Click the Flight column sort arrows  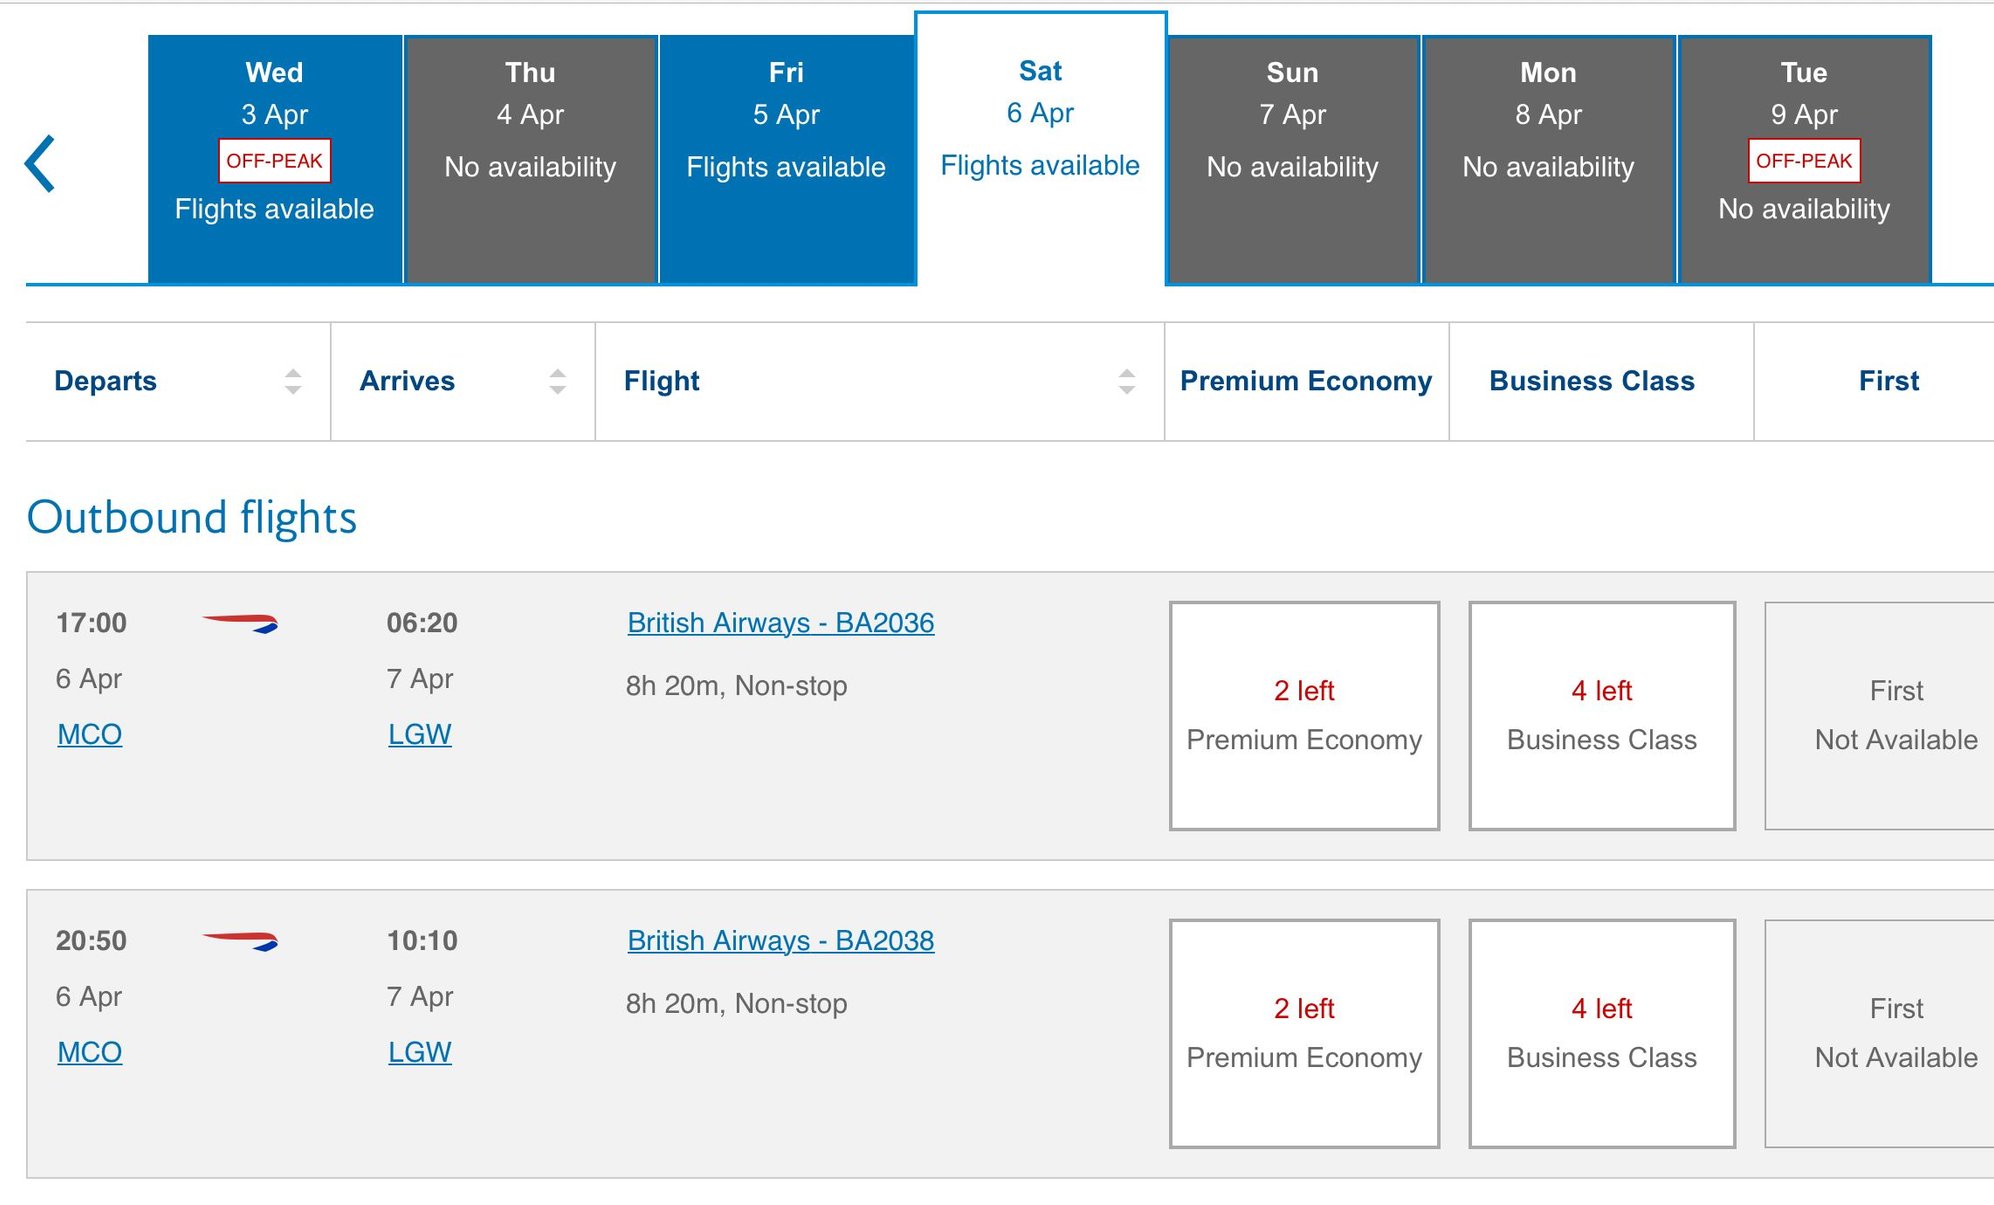[x=1127, y=381]
